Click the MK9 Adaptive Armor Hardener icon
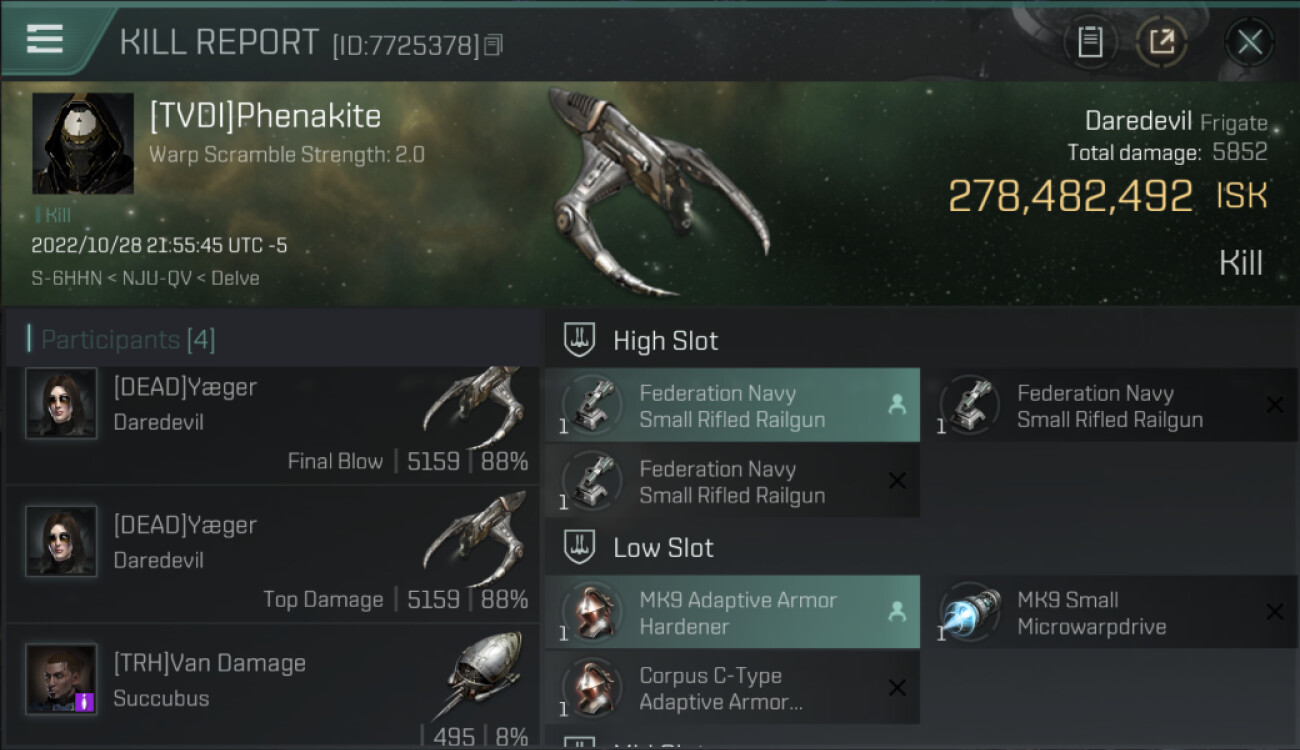1300x750 pixels. coord(593,612)
